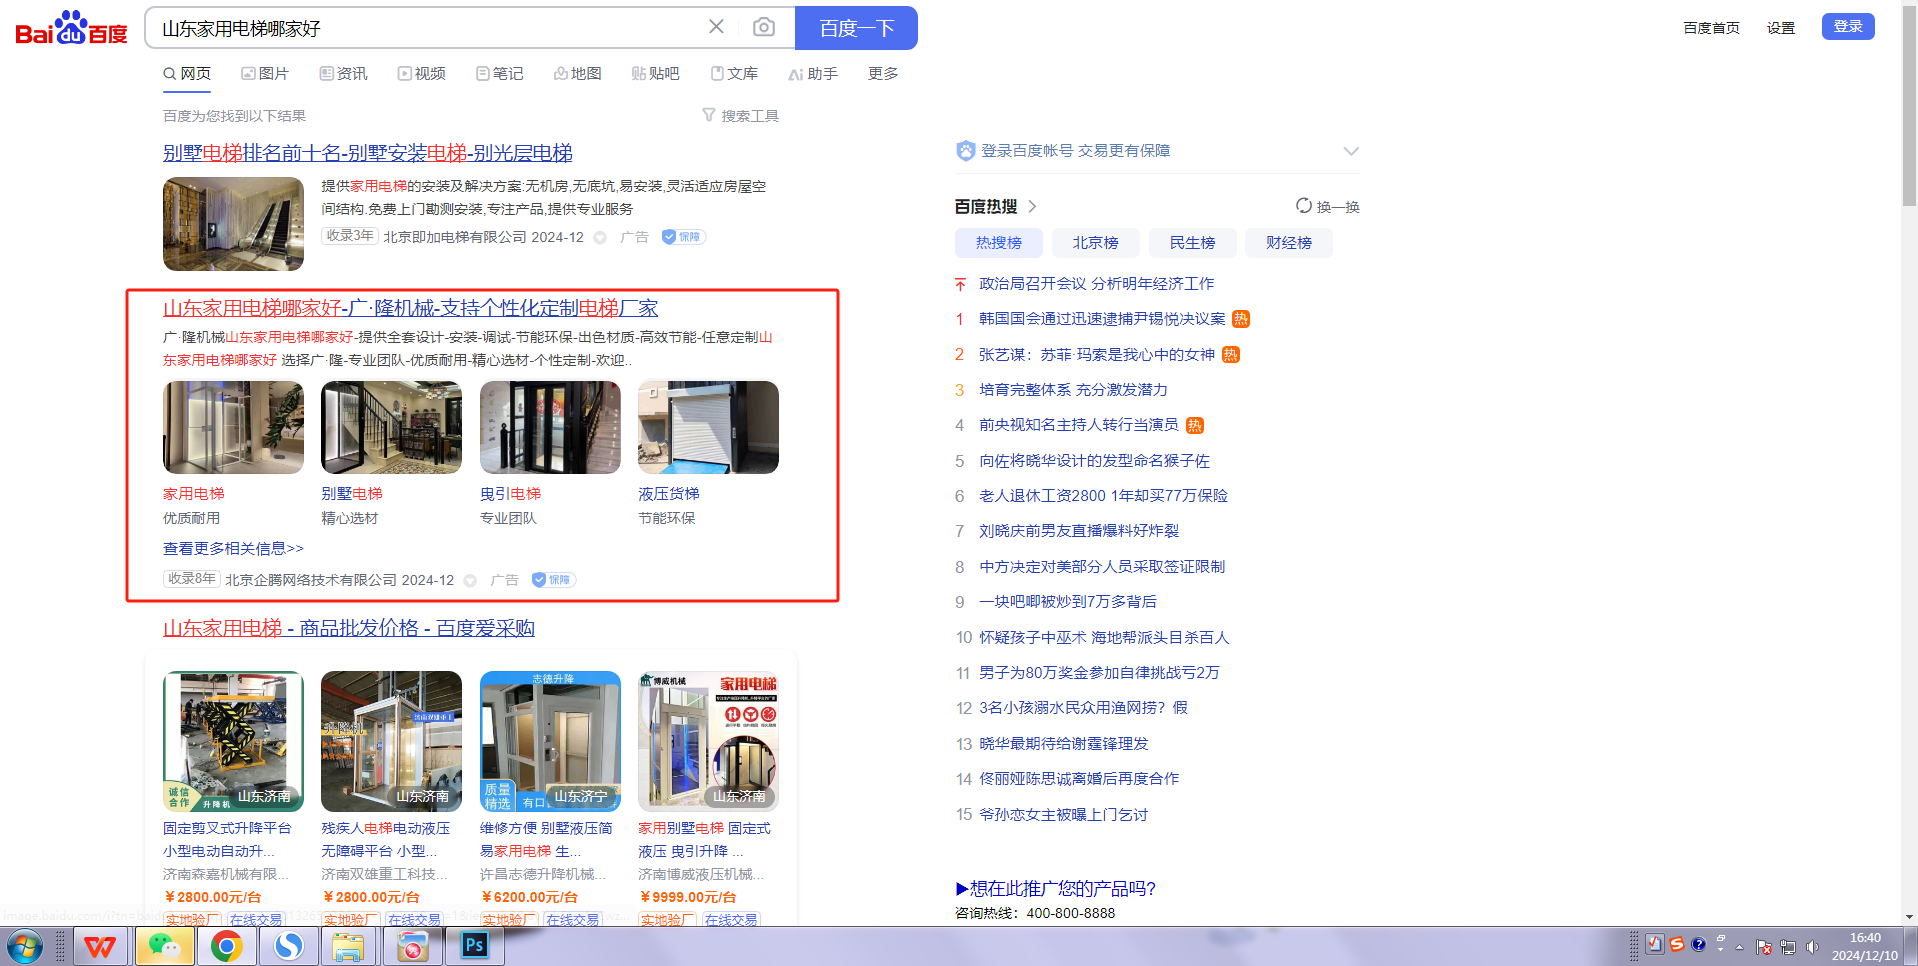The width and height of the screenshot is (1918, 966).
Task: Open the network connection tray icon
Action: pyautogui.click(x=1788, y=947)
